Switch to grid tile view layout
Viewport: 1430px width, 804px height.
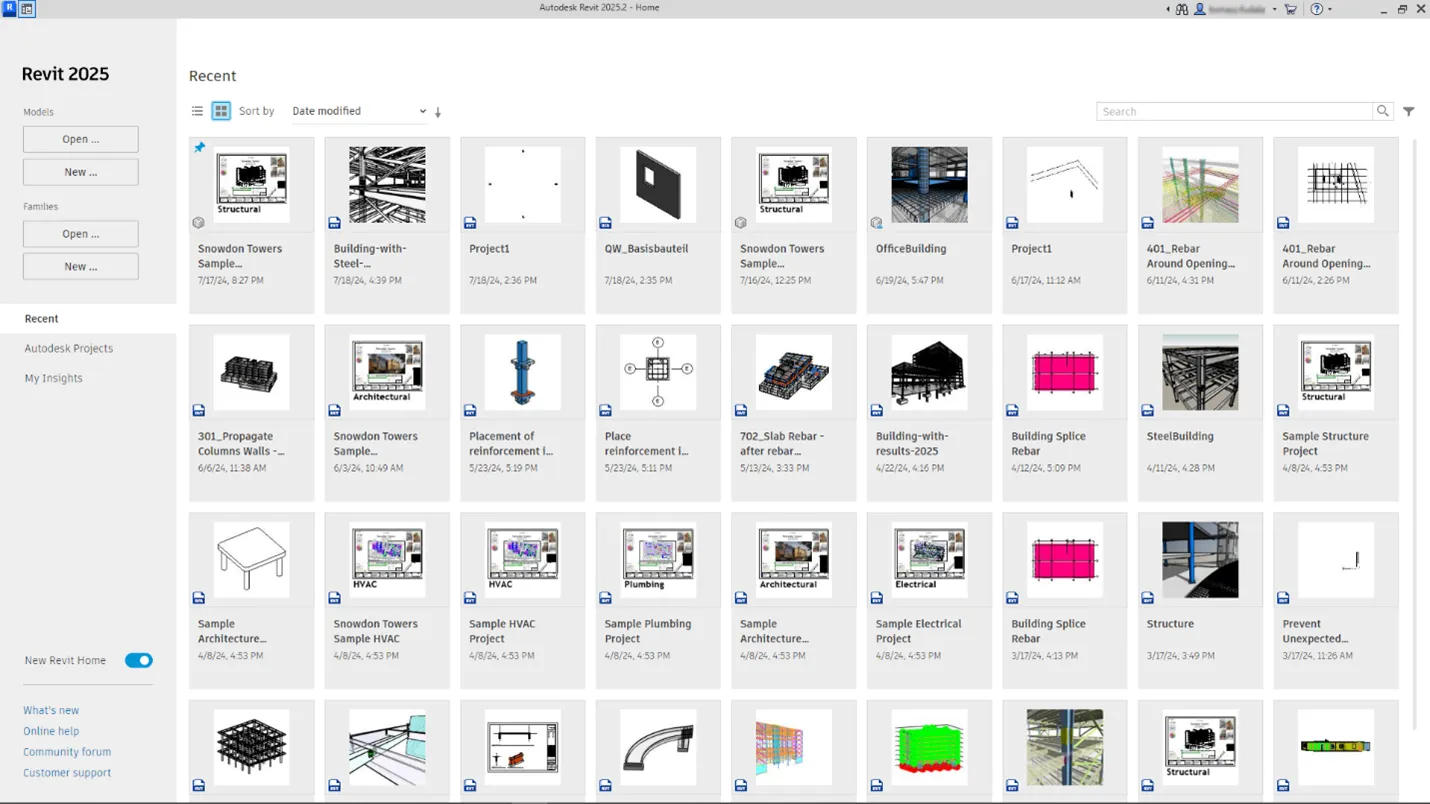tap(221, 111)
